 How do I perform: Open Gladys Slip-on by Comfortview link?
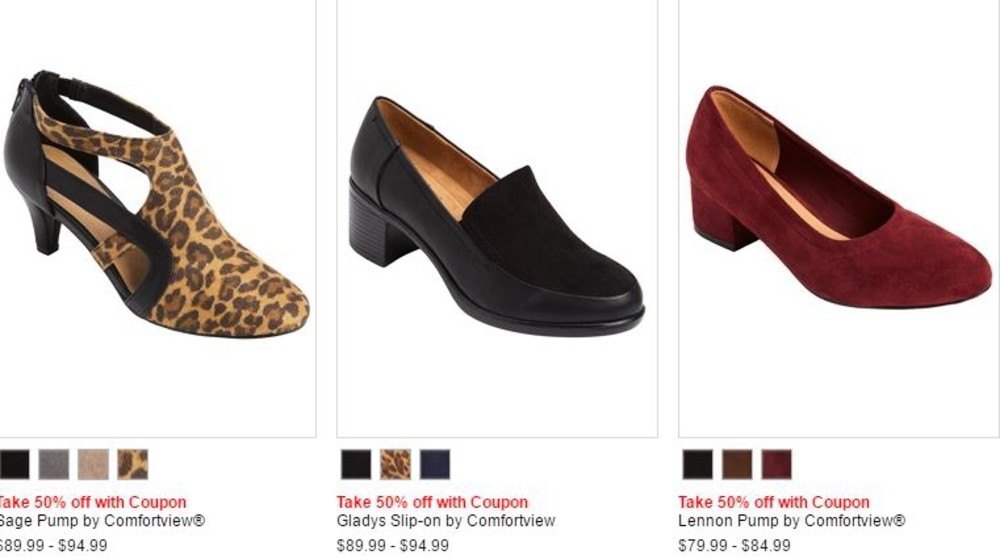(x=446, y=521)
